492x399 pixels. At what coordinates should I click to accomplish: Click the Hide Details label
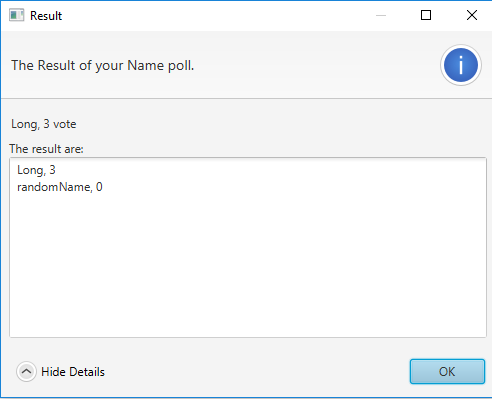[73, 372]
